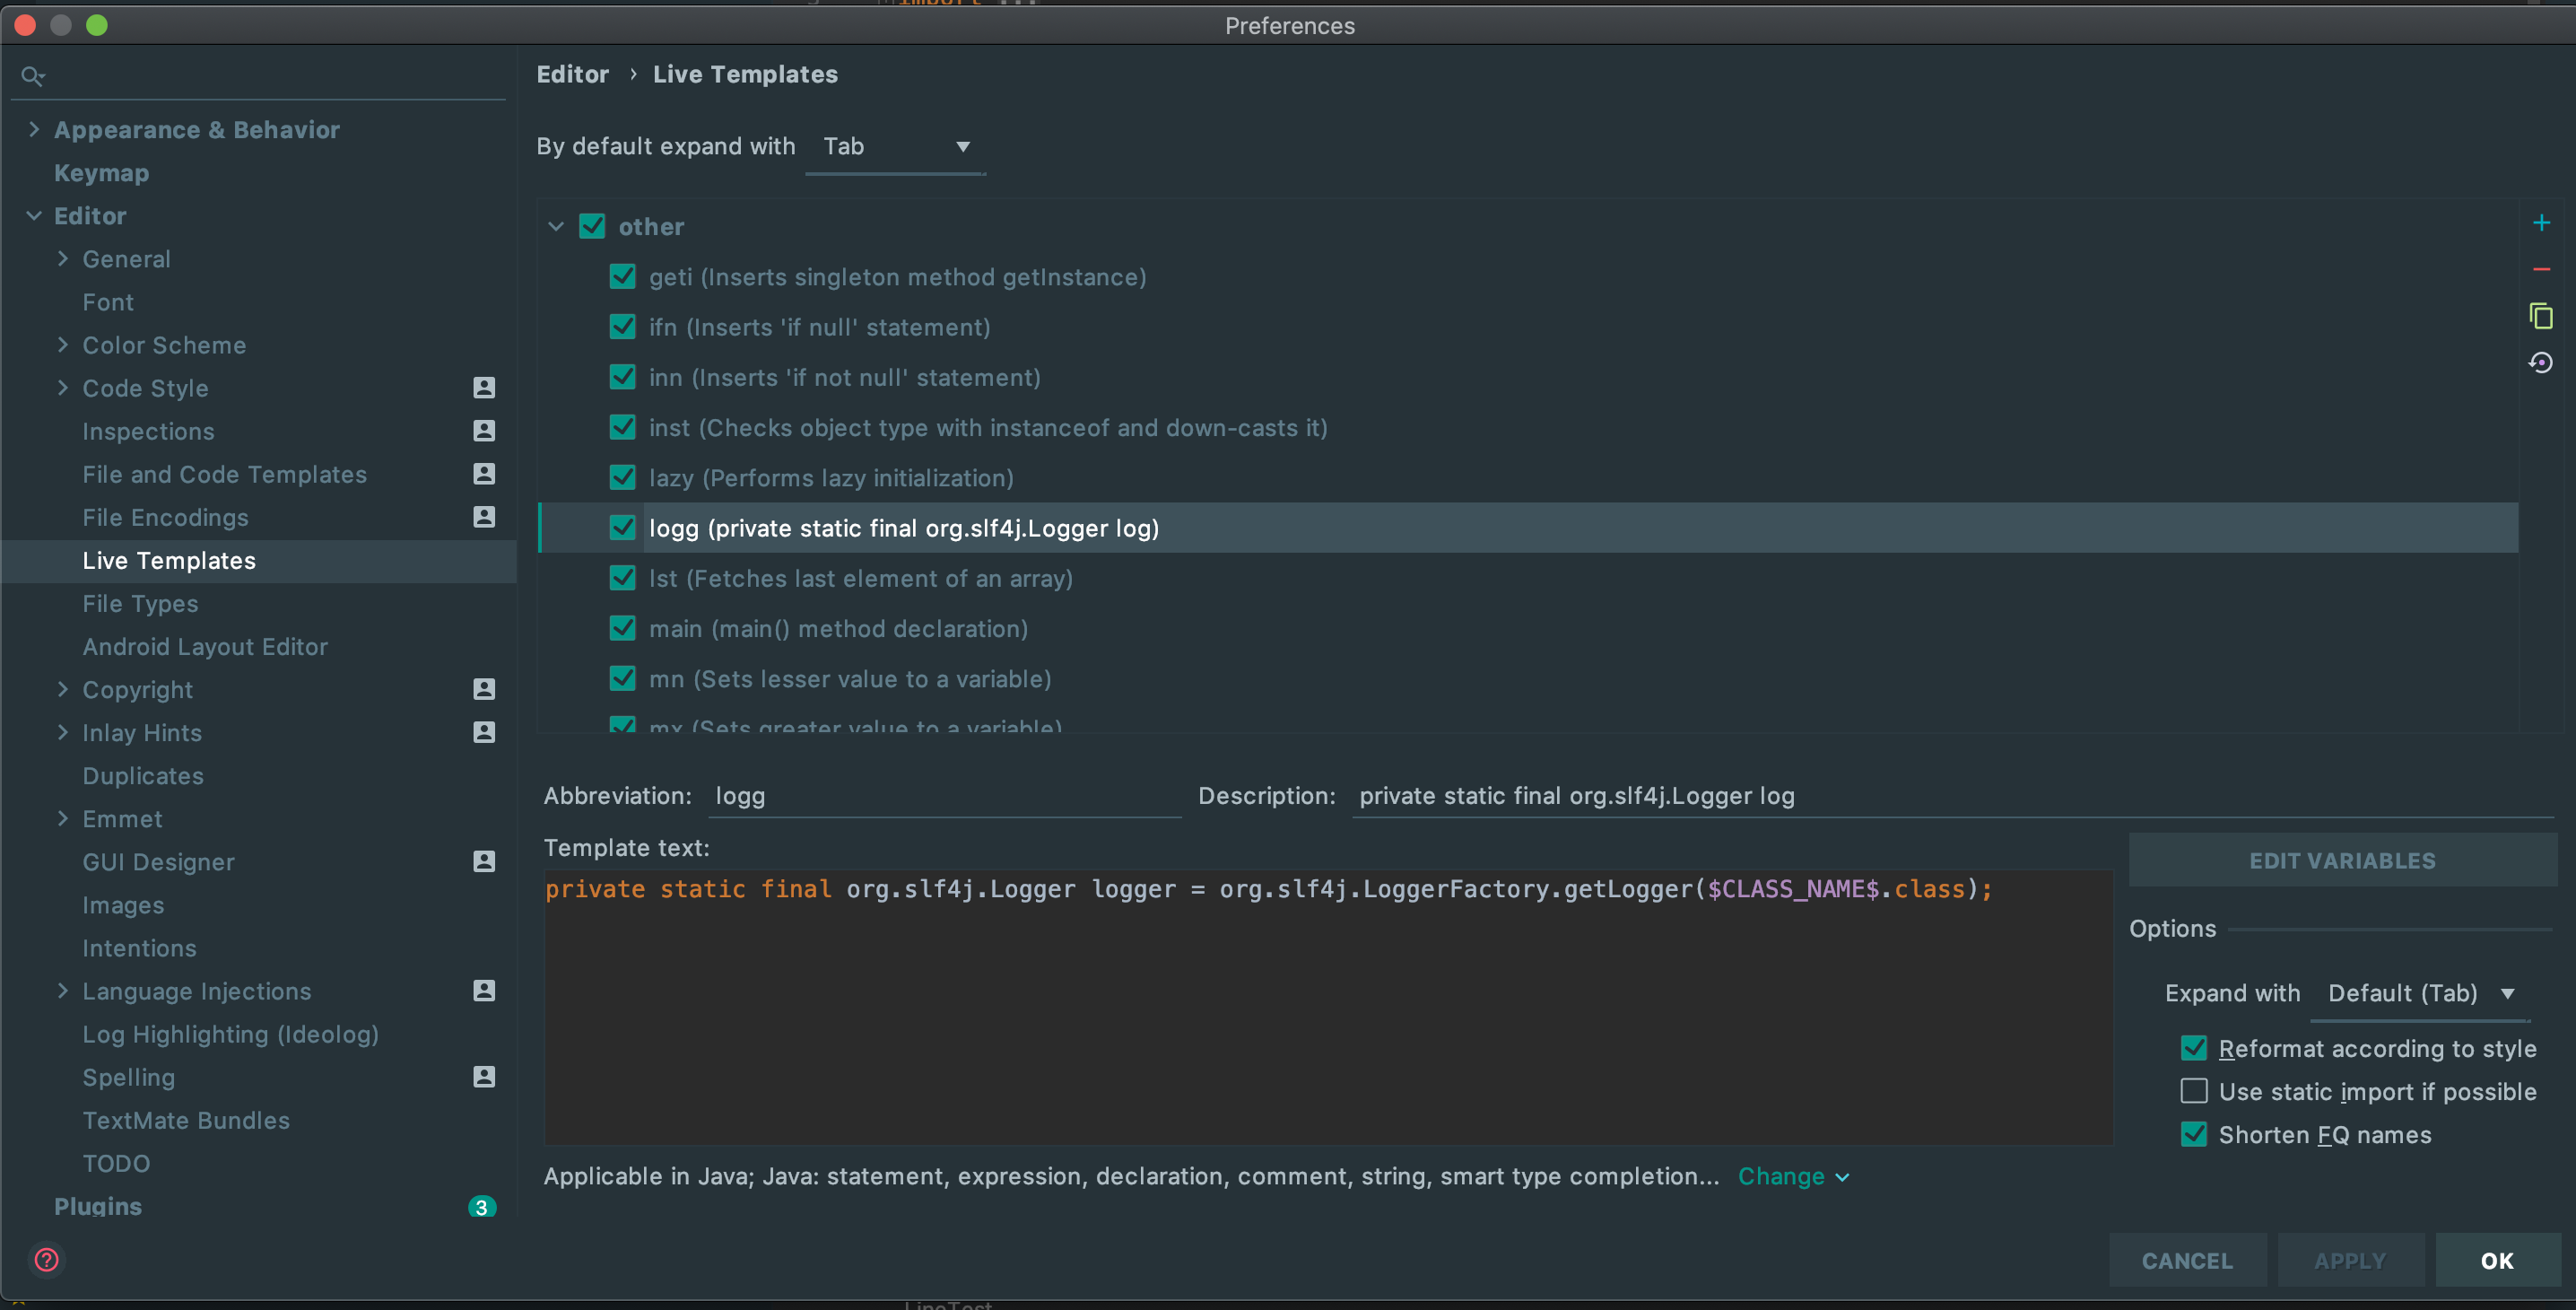Disable the geti template checkbox
This screenshot has width=2576, height=1310.
pyautogui.click(x=623, y=277)
